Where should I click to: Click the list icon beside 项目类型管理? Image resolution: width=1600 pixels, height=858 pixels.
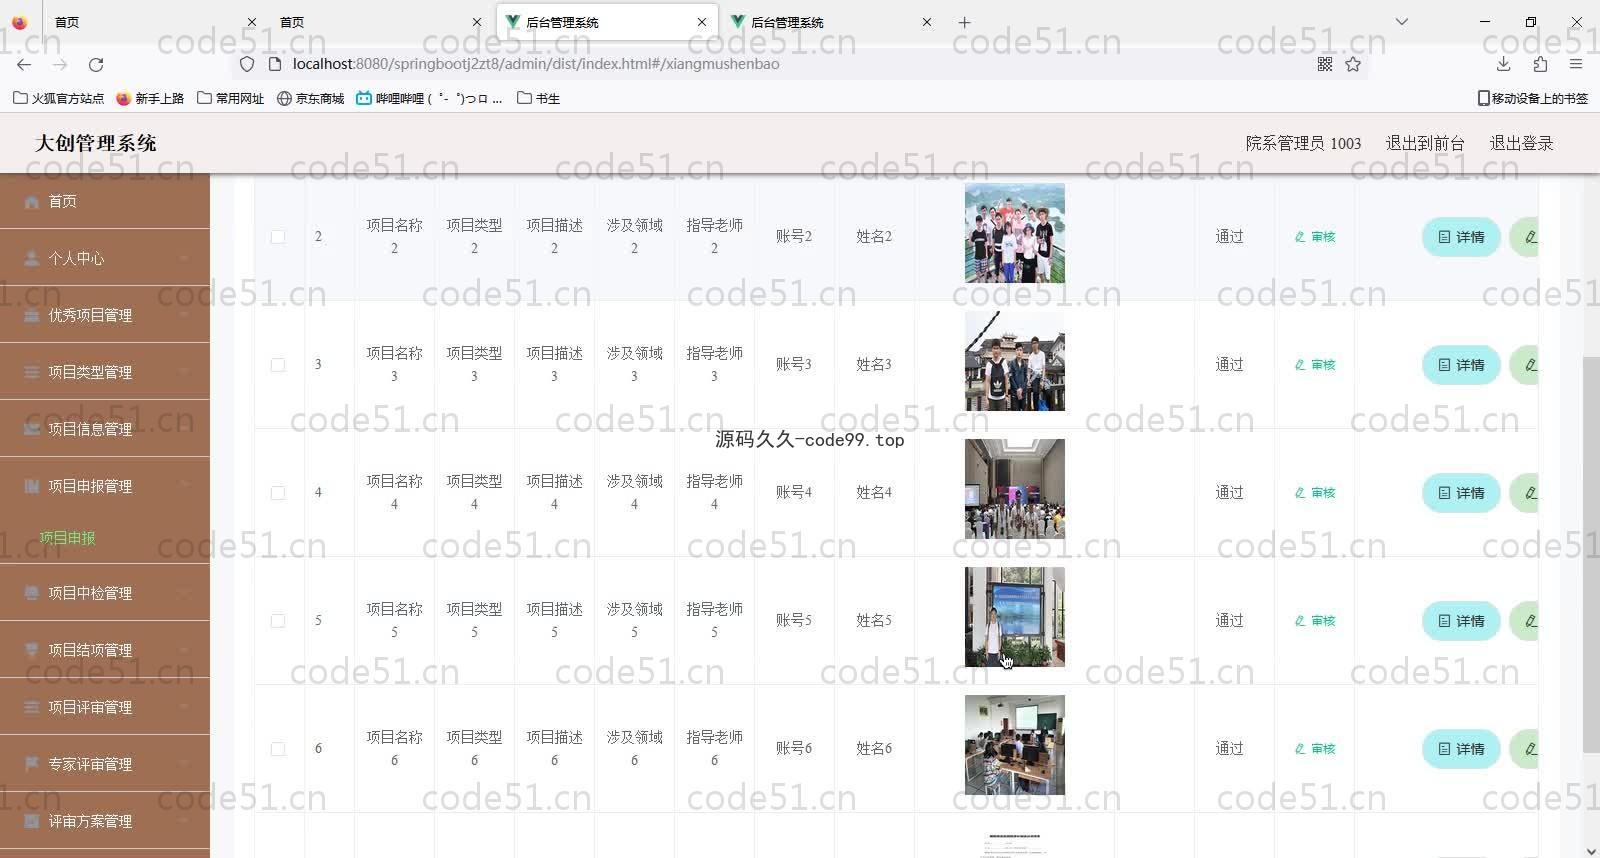pos(31,372)
